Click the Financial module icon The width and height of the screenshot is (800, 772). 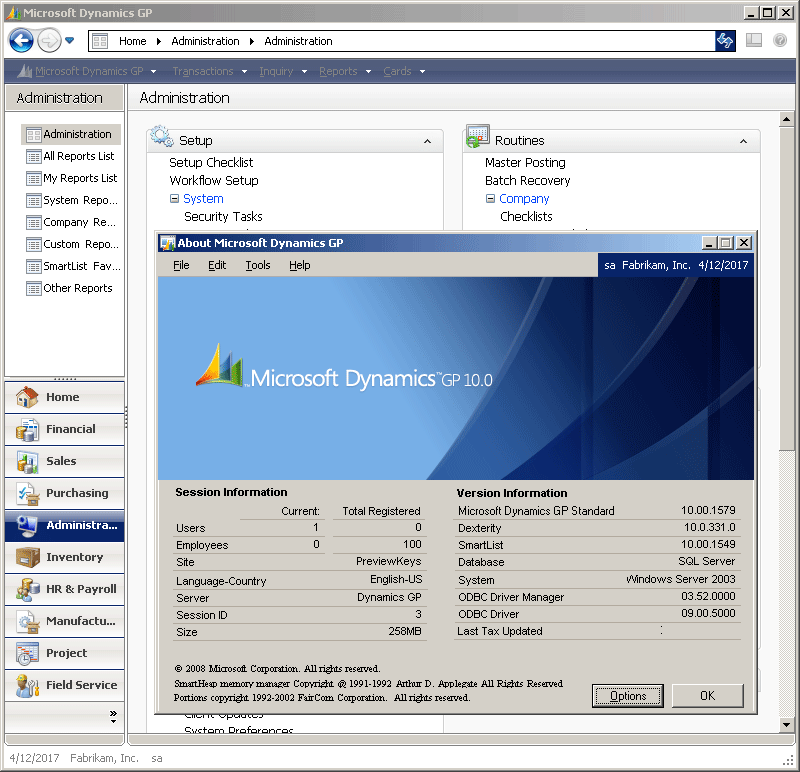pyautogui.click(x=27, y=429)
